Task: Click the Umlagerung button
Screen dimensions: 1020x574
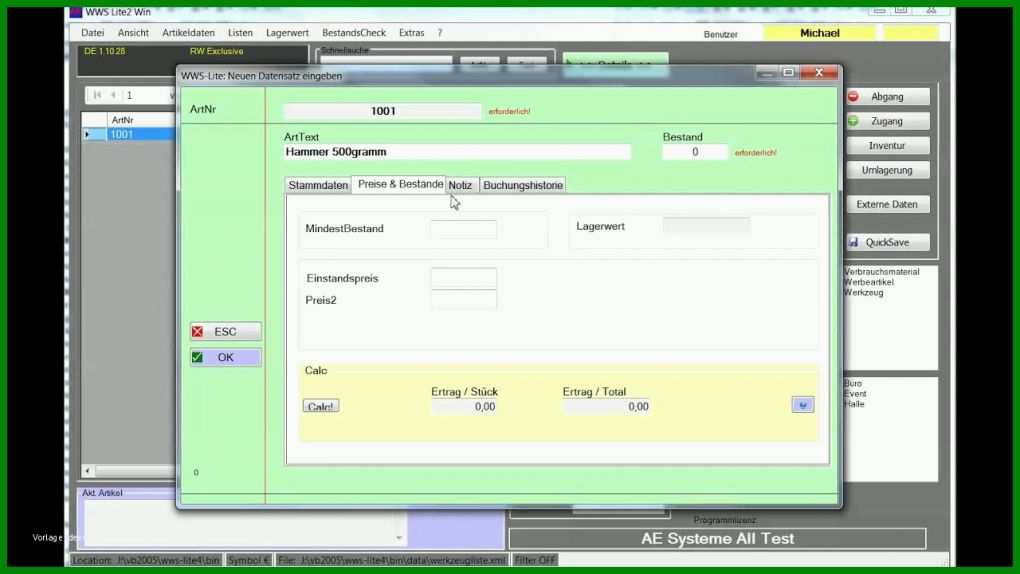Action: tap(888, 171)
